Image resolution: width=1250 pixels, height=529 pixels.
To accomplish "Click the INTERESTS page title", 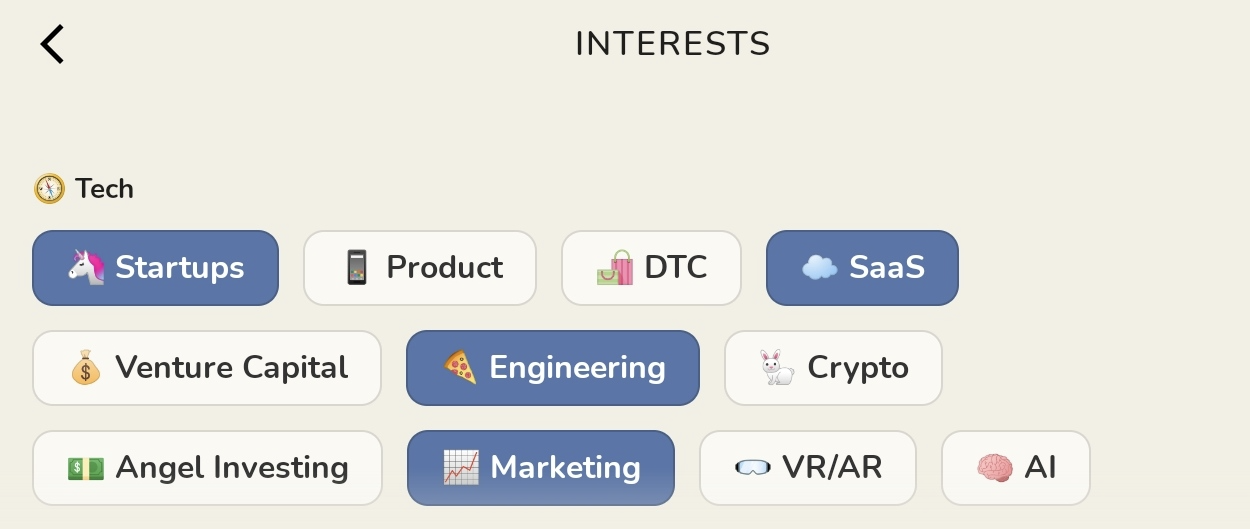I will tap(672, 44).
